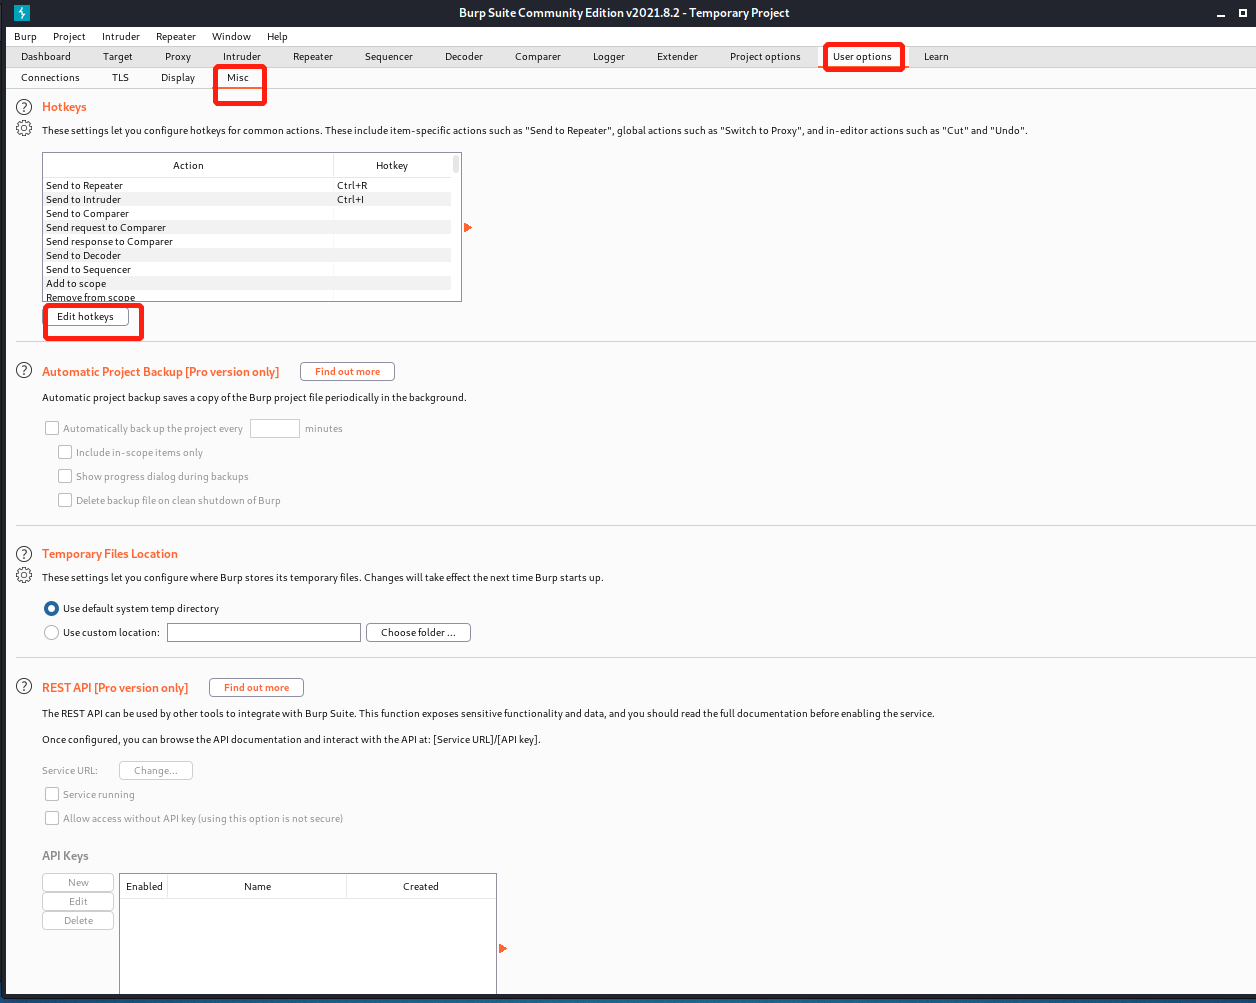This screenshot has width=1256, height=1003.
Task: Open the Project menu
Action: pos(69,37)
